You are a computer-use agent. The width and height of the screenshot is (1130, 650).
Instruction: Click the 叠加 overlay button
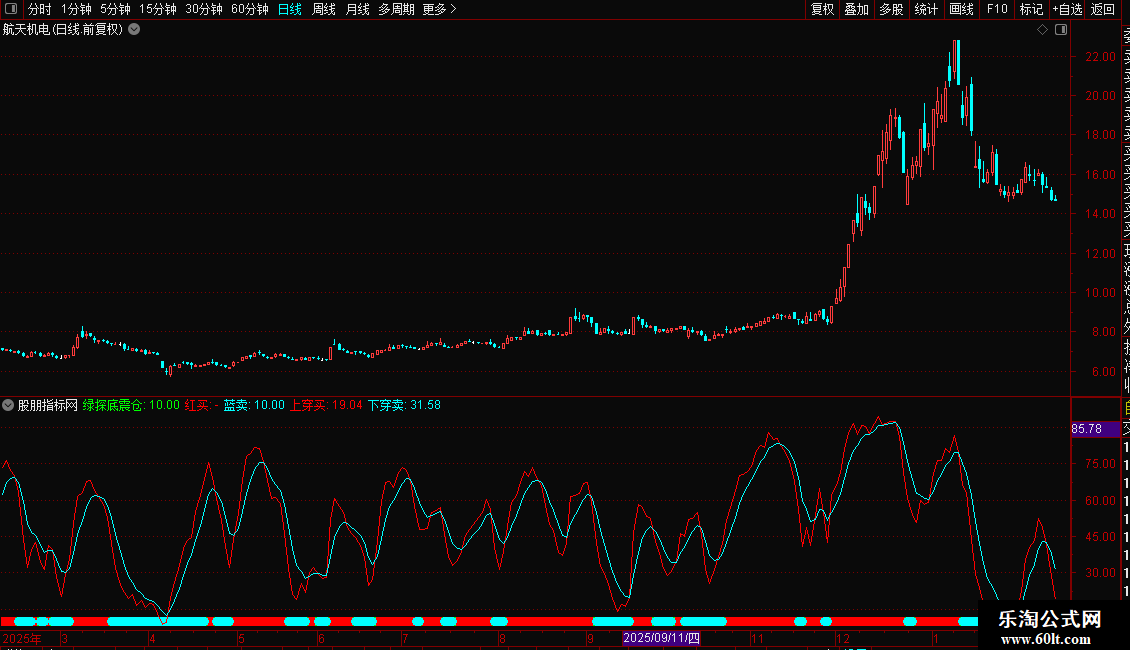pos(856,9)
